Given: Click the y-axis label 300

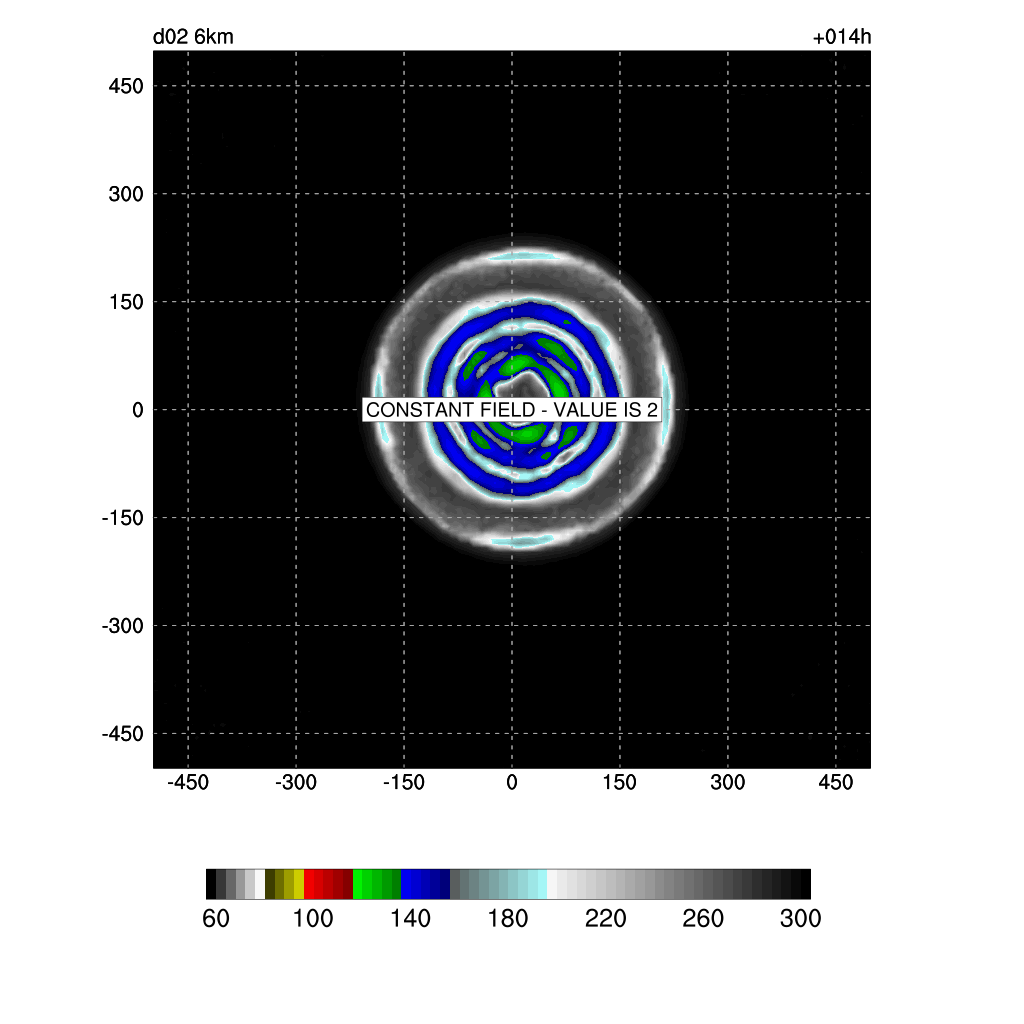Looking at the screenshot, I should click(125, 194).
